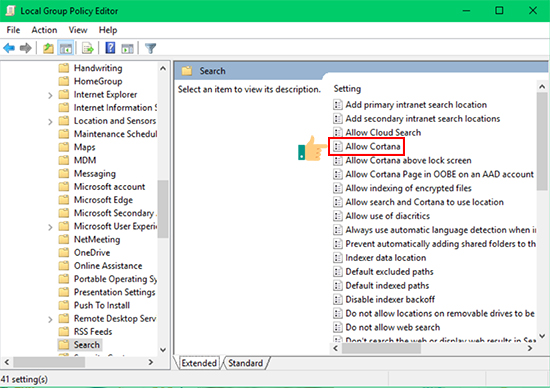Toggle the action pane toolbar icon
The height and width of the screenshot is (388, 550).
click(127, 48)
